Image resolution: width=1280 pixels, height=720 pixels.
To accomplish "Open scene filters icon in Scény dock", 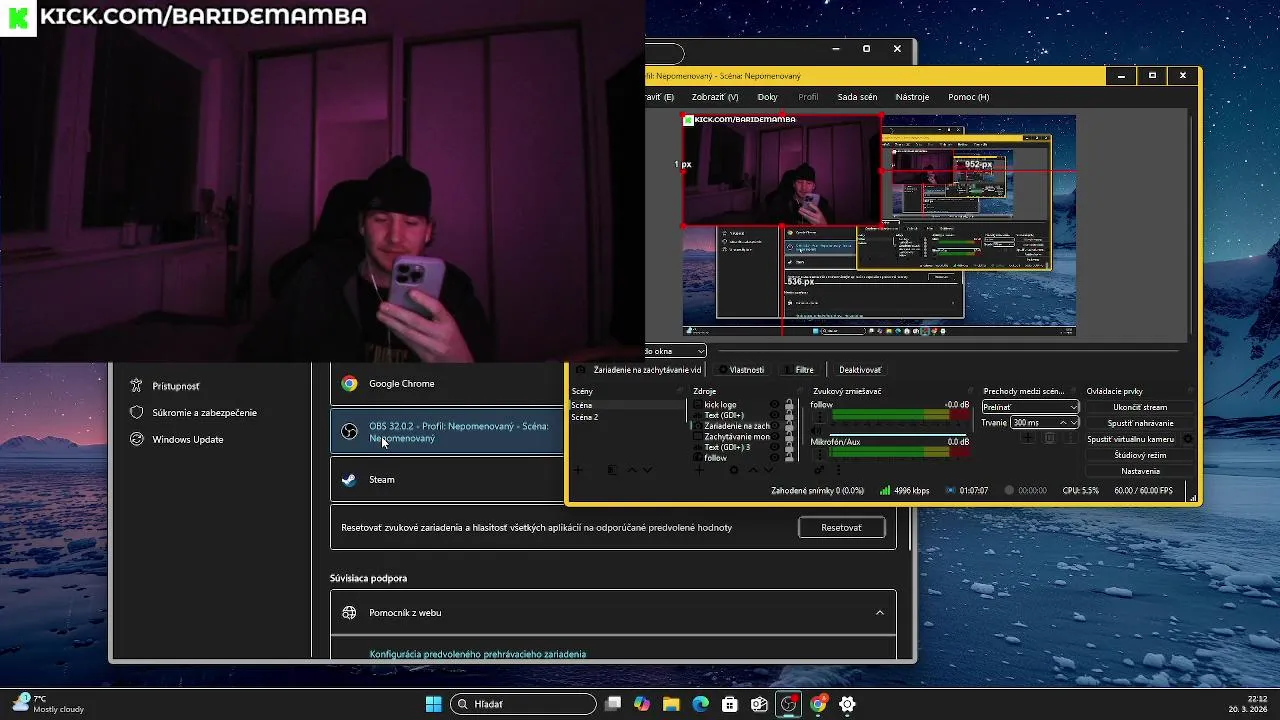I will pyautogui.click(x=612, y=469).
